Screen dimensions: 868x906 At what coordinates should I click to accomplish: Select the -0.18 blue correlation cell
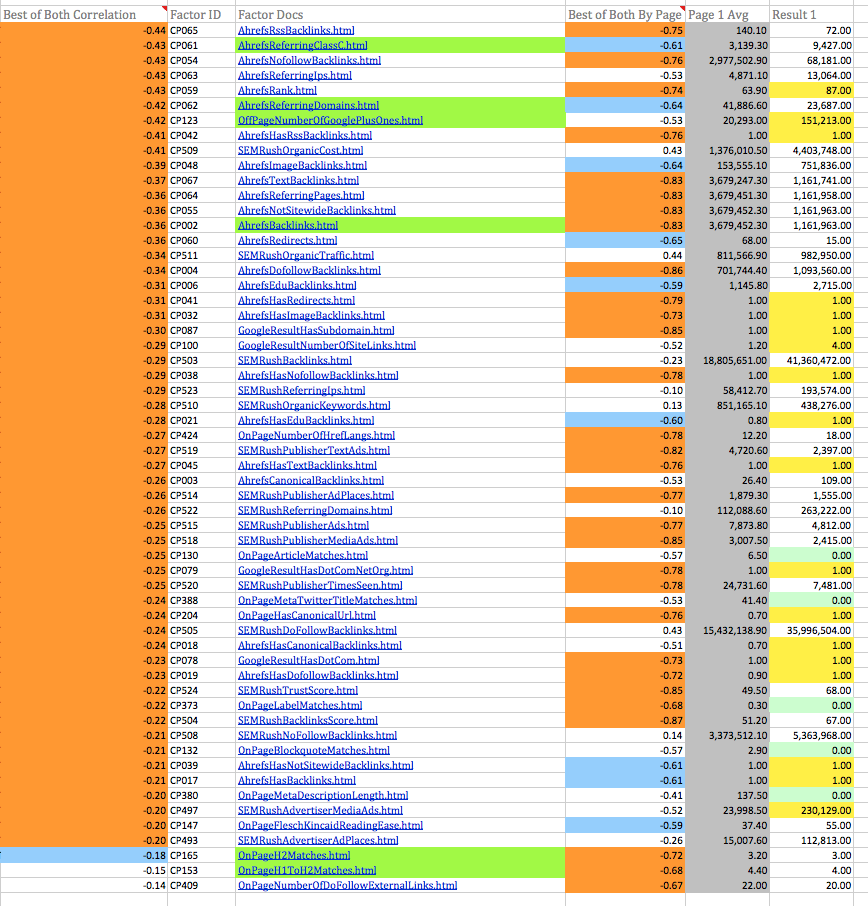84,857
